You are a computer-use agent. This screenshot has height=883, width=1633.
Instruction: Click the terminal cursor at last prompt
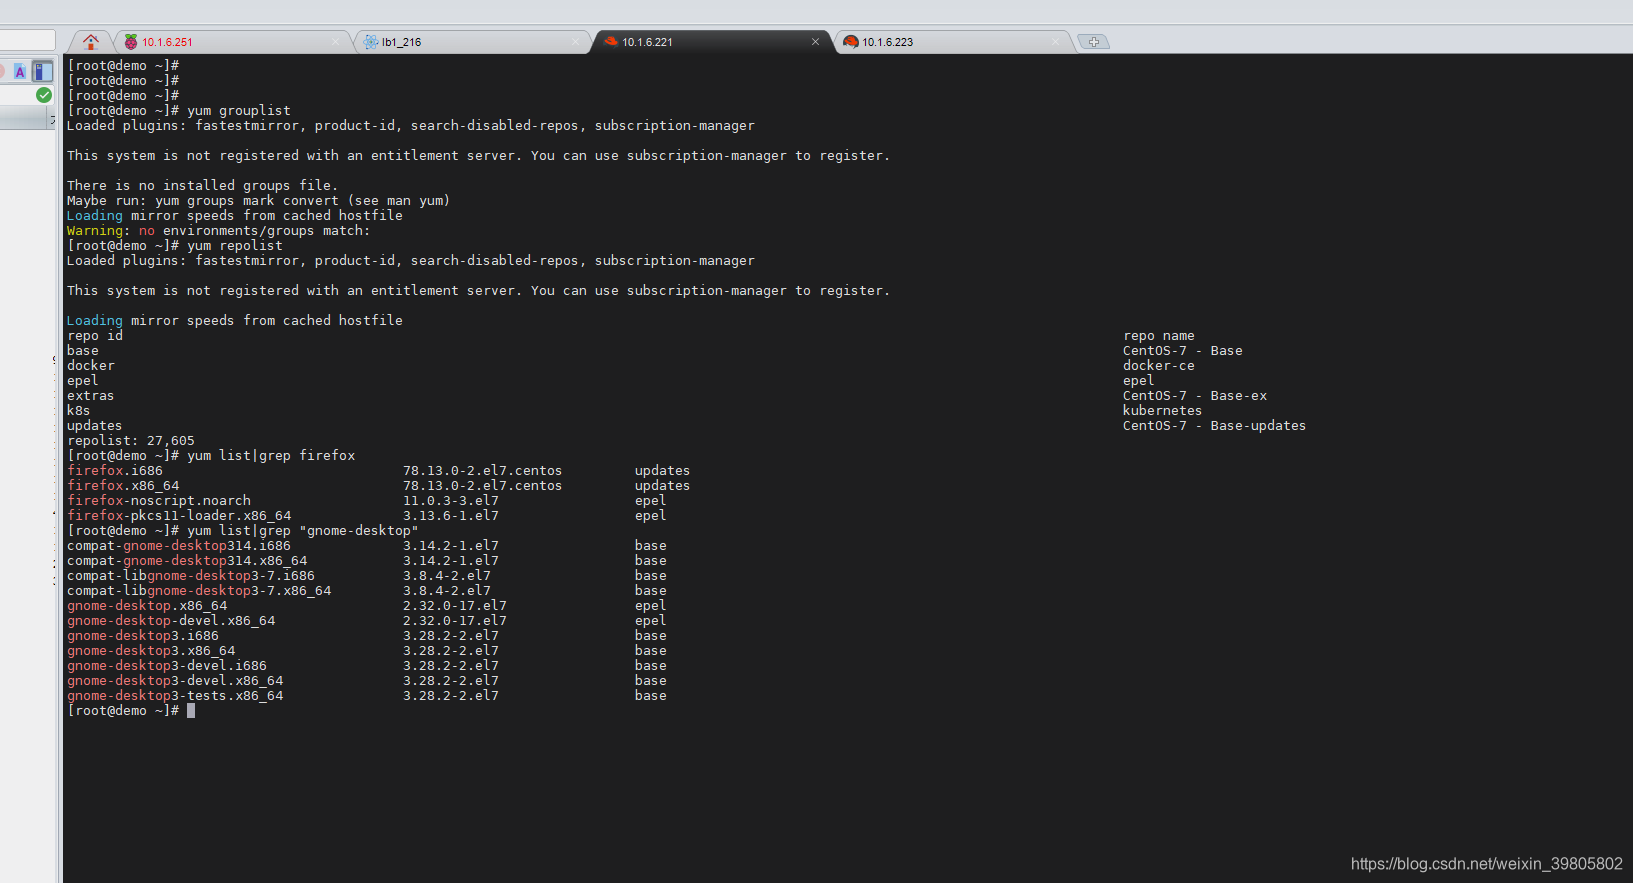(191, 711)
